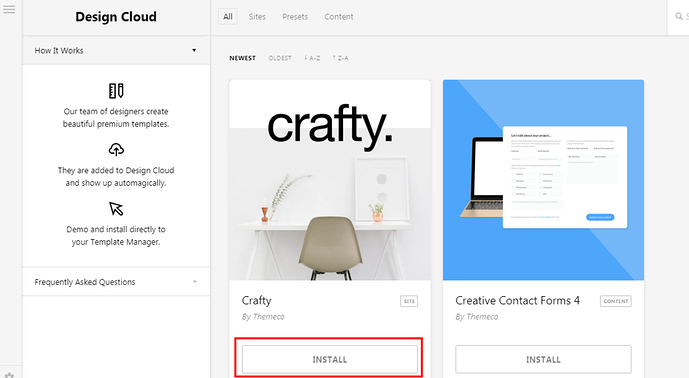The height and width of the screenshot is (378, 689).
Task: Click the Creative Contact Forms 4 title
Action: click(517, 301)
